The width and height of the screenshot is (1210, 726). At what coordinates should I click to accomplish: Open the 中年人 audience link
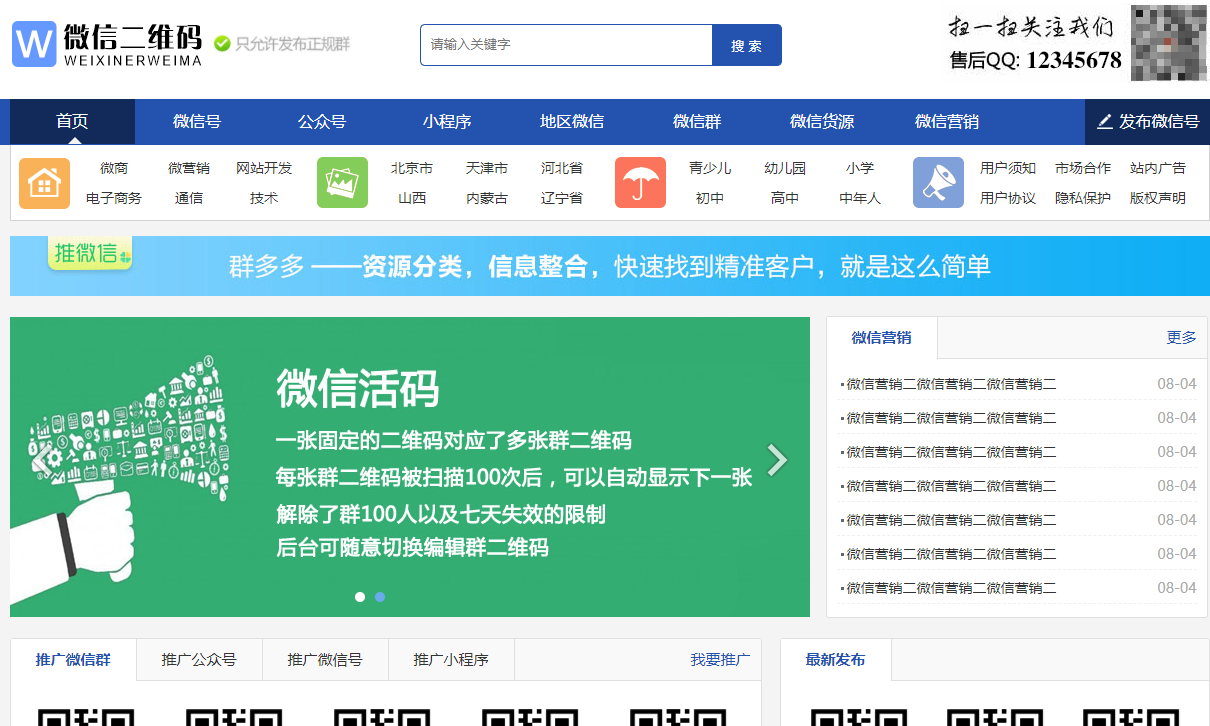click(860, 198)
